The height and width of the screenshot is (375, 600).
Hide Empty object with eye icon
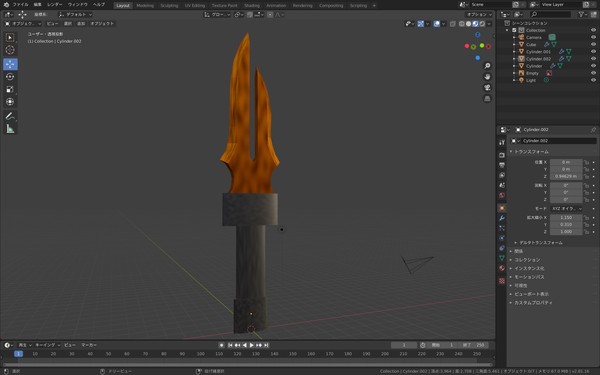tap(593, 73)
